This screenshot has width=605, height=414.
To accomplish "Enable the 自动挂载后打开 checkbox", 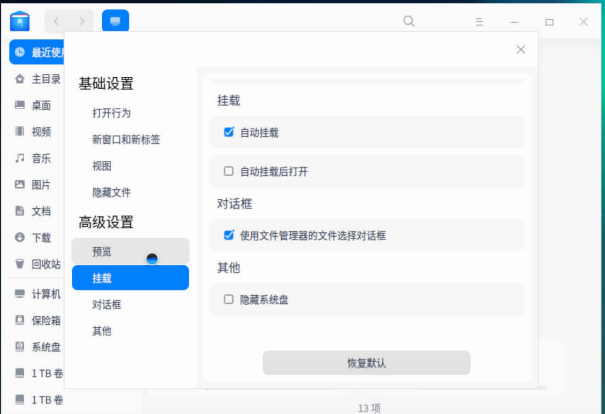I will (229, 171).
